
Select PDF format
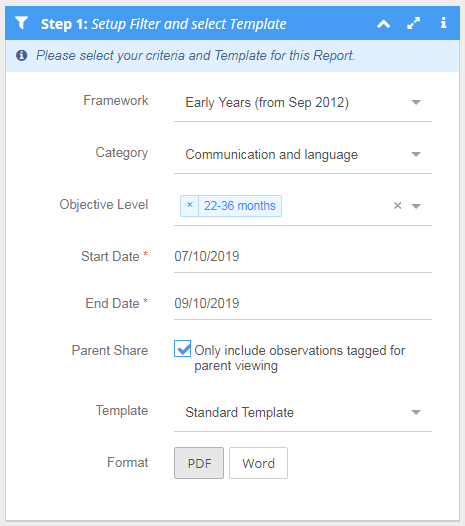(199, 463)
